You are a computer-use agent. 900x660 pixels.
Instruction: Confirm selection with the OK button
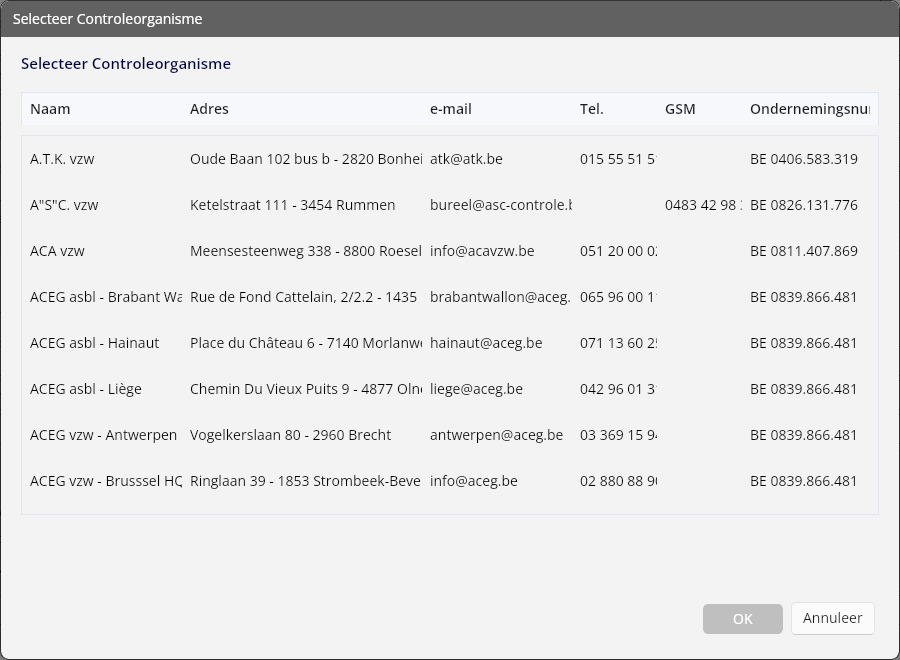742,619
